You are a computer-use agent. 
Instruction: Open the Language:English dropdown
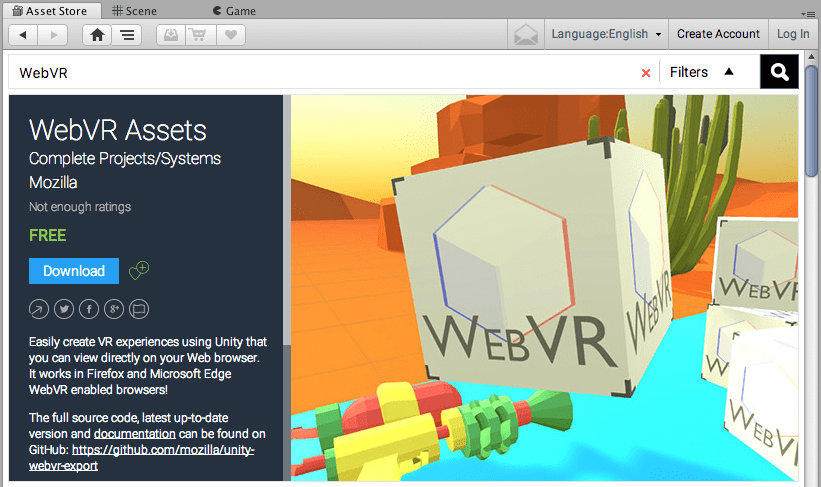click(606, 34)
